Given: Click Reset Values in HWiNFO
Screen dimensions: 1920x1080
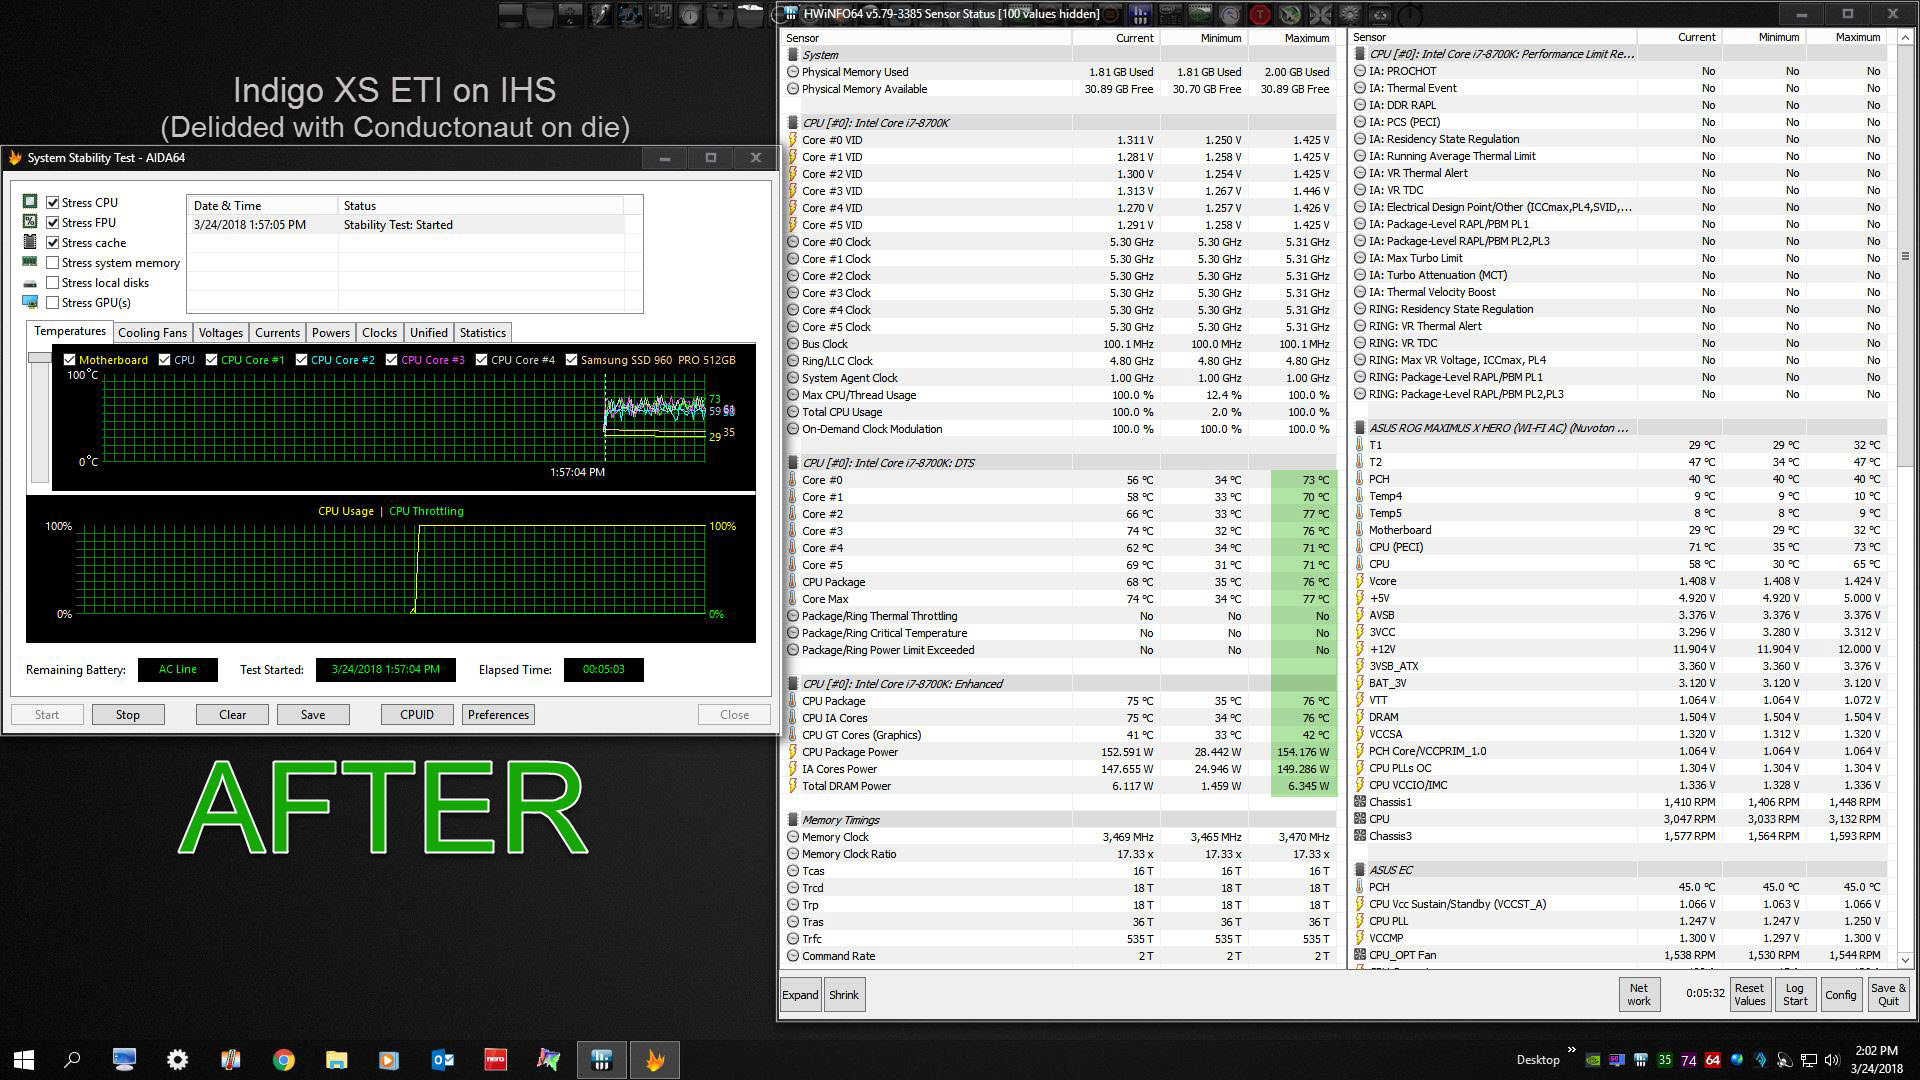Looking at the screenshot, I should (x=1749, y=994).
